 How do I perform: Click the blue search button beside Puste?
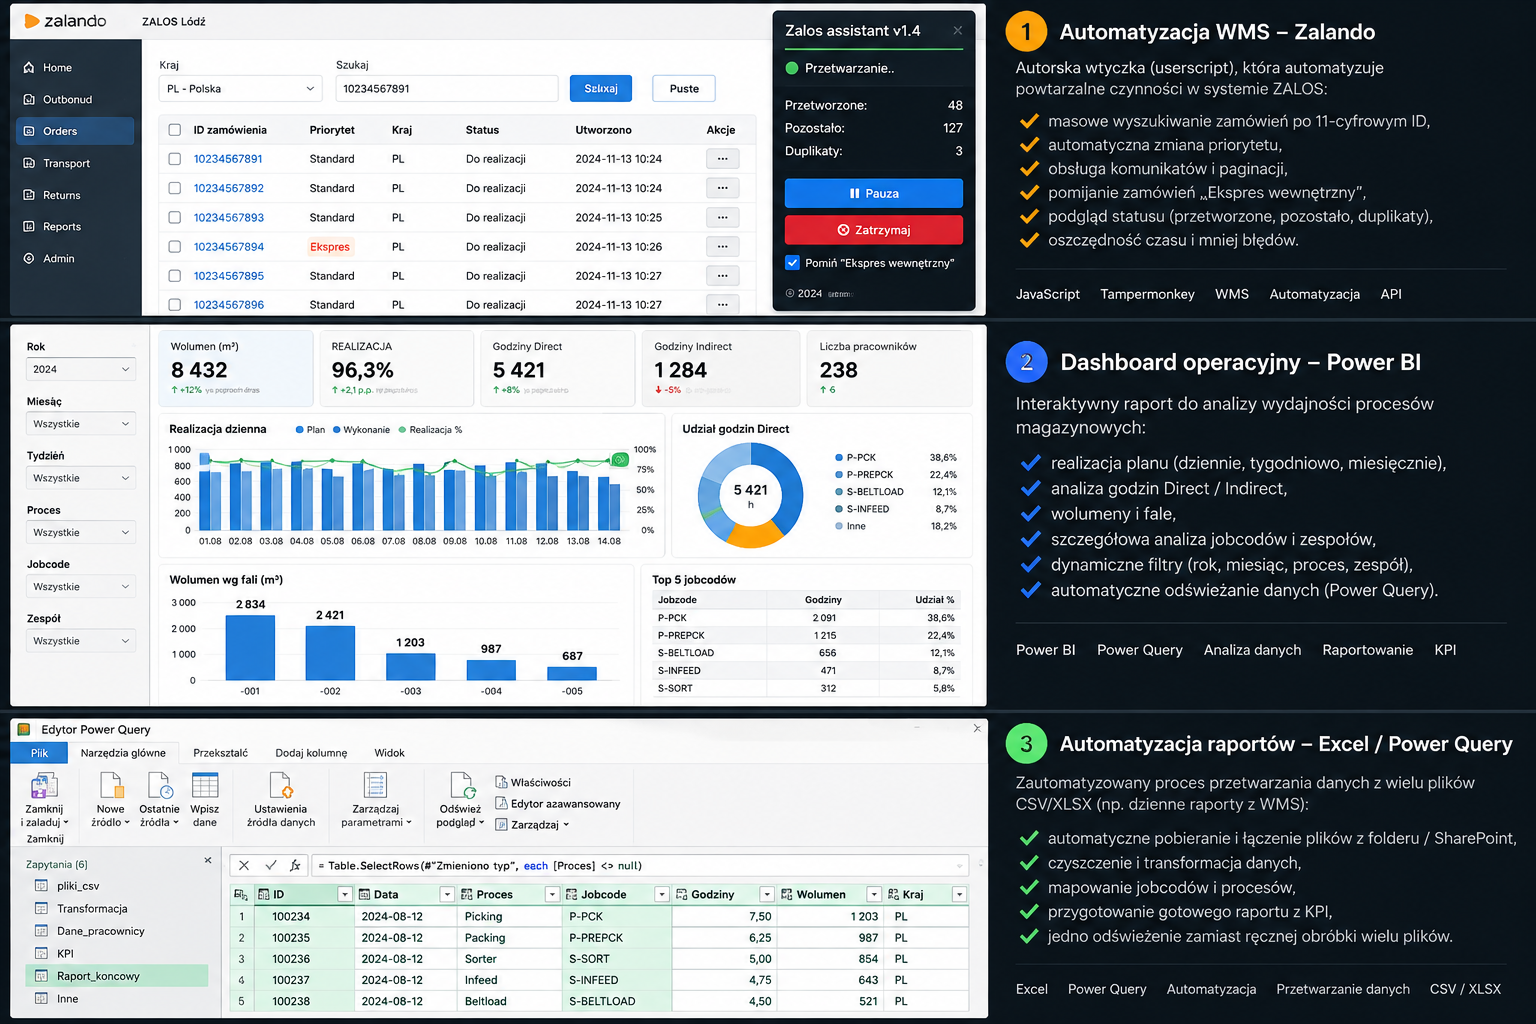601,89
